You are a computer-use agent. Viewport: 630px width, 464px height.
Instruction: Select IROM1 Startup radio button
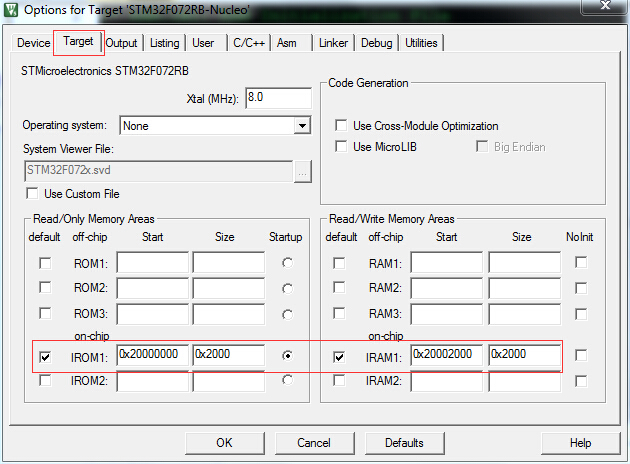[287, 356]
